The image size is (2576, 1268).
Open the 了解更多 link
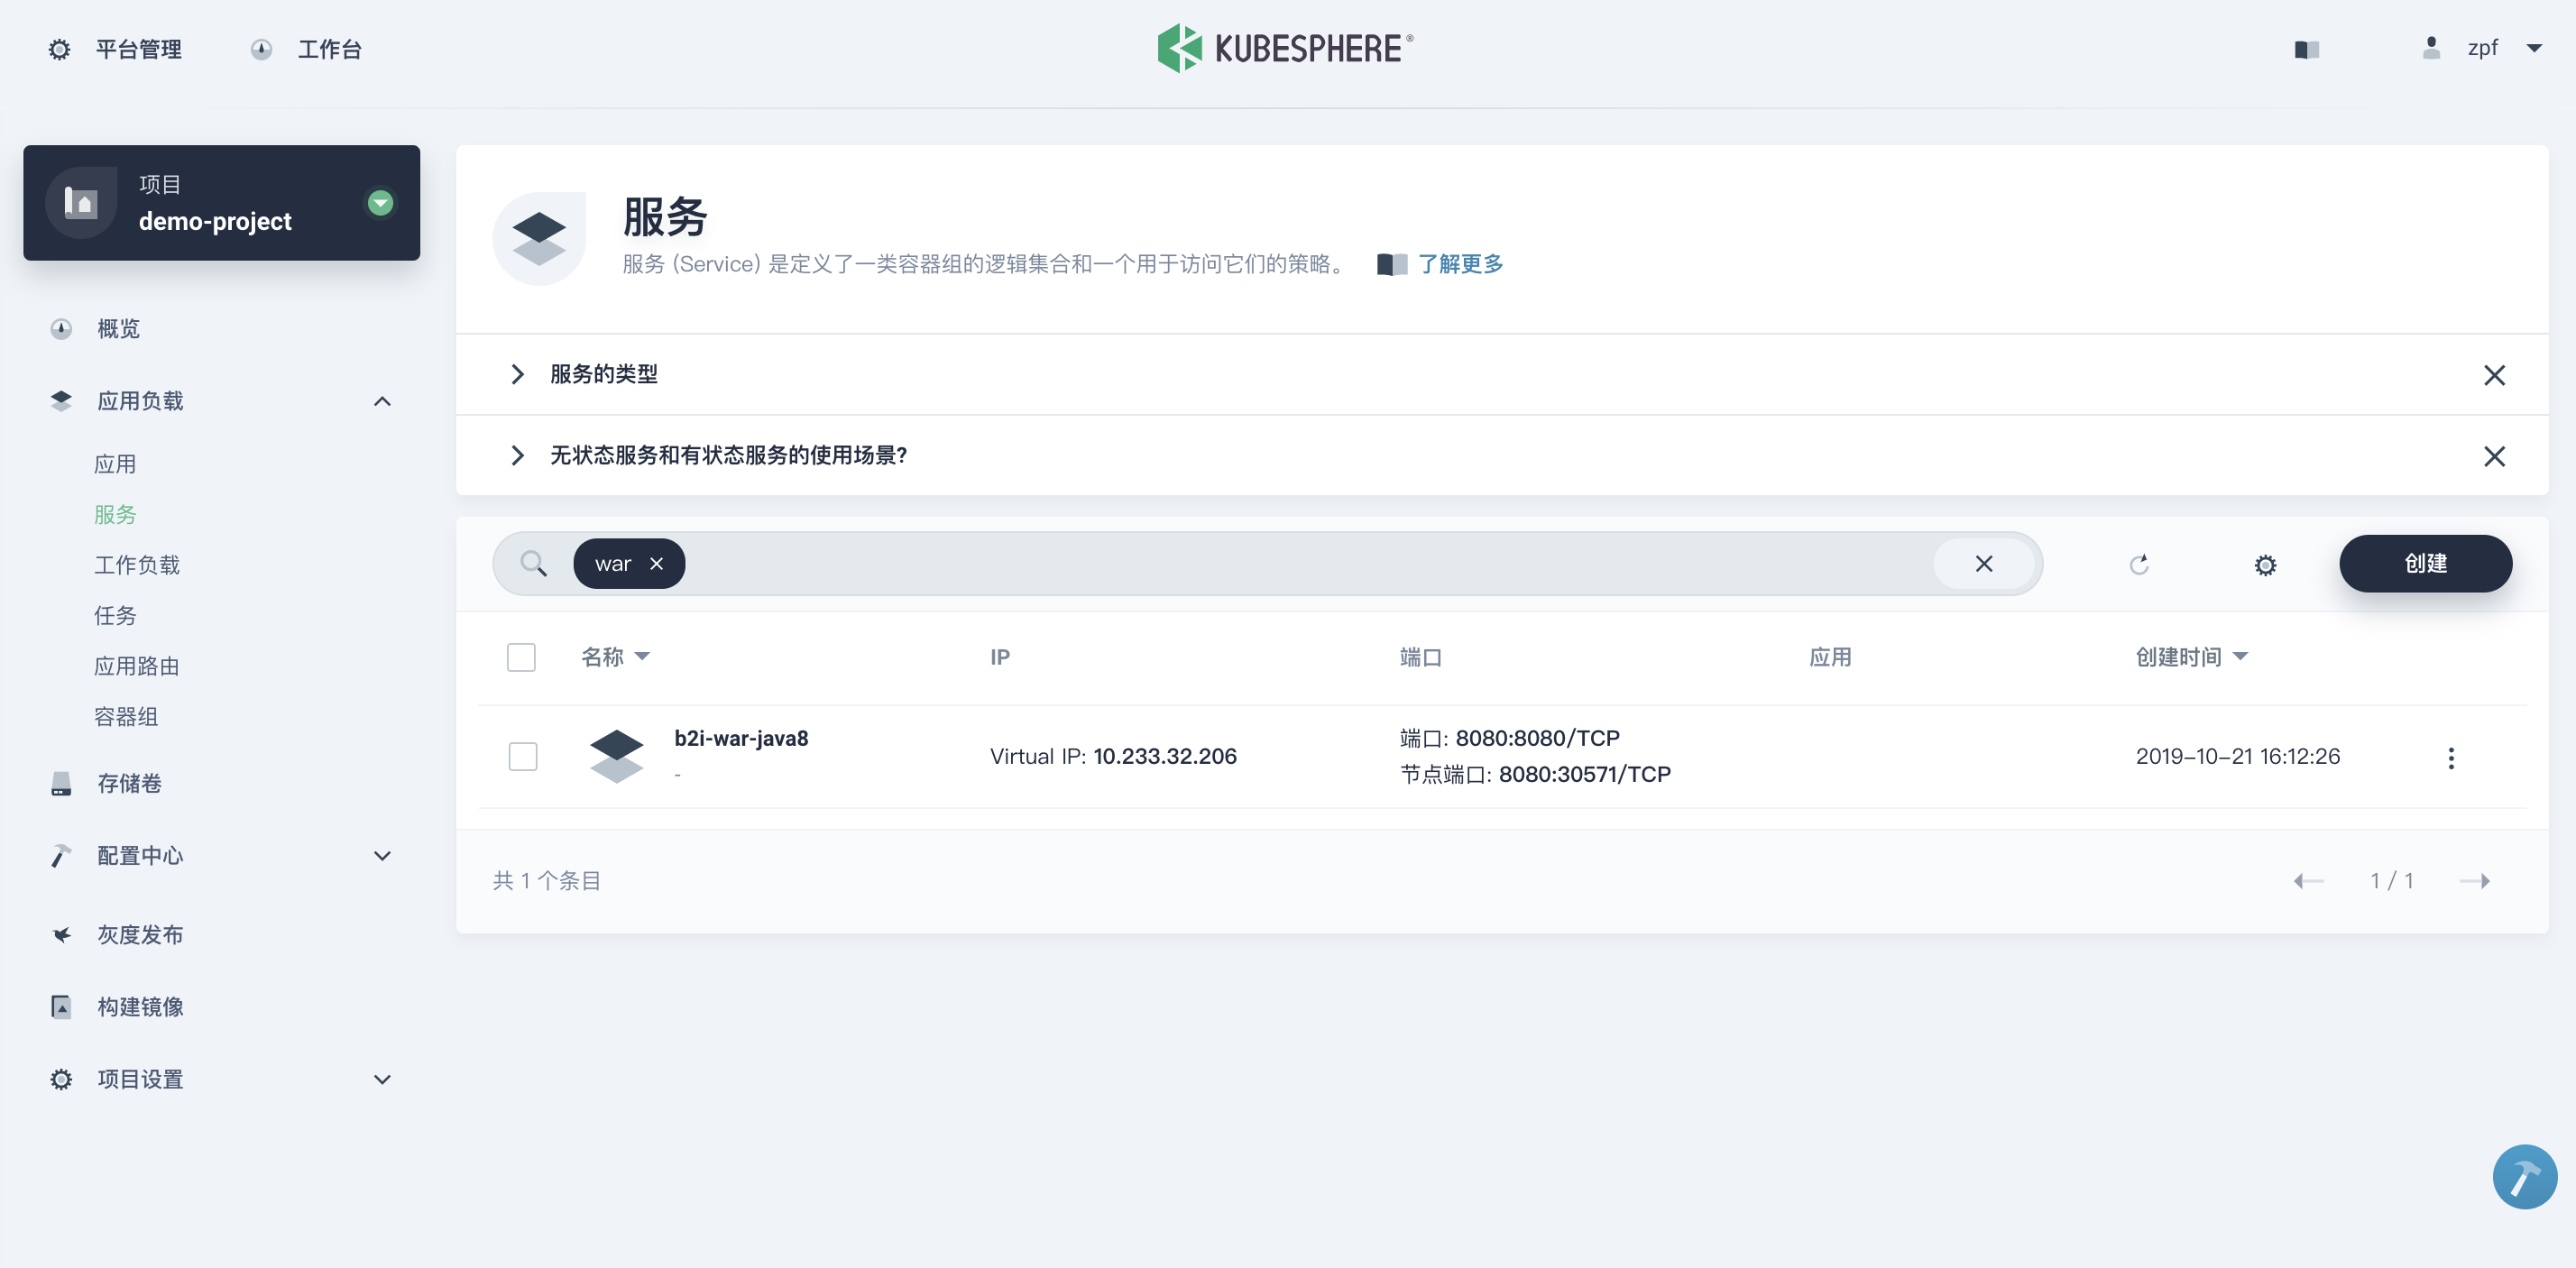click(1459, 264)
